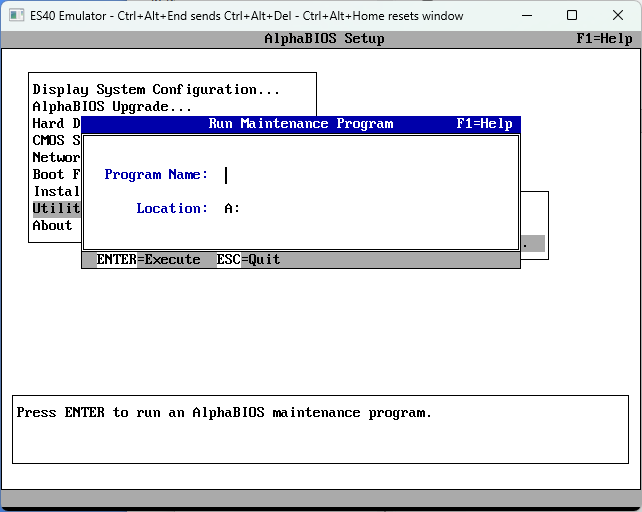Click the Location label
This screenshot has height=512, width=642.
pyautogui.click(x=172, y=208)
